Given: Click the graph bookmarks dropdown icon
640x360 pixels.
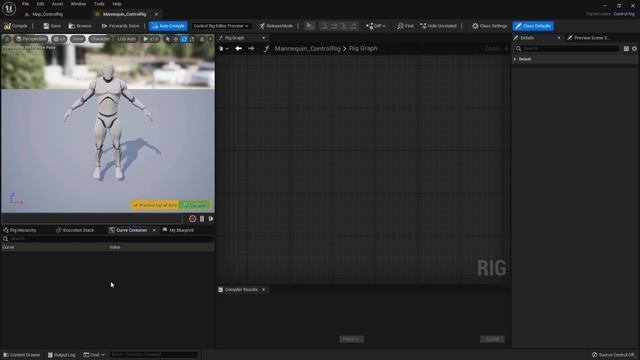Looking at the screenshot, I should pyautogui.click(x=223, y=49).
